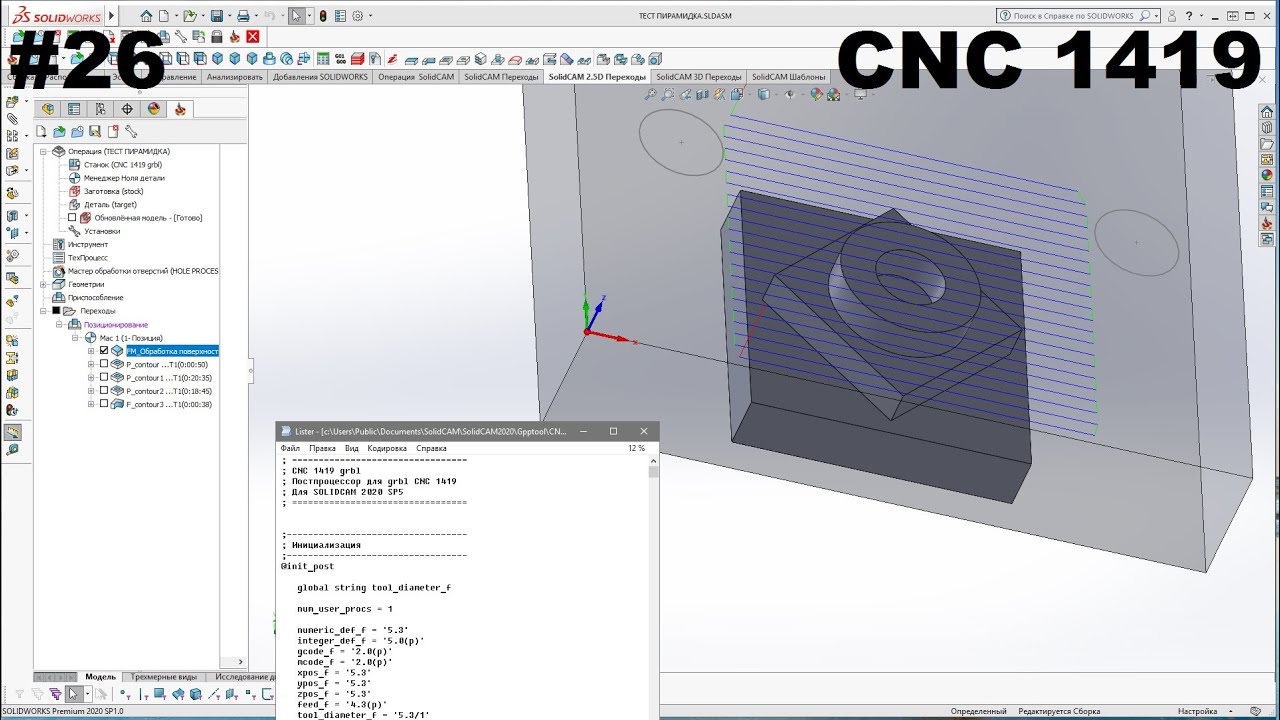Viewport: 1280px width, 720px height.
Task: Collapse the Позиционирование node
Action: click(59, 324)
